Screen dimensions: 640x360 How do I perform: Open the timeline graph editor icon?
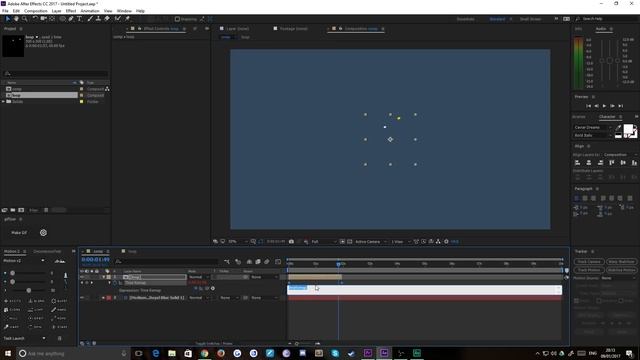(x=278, y=262)
